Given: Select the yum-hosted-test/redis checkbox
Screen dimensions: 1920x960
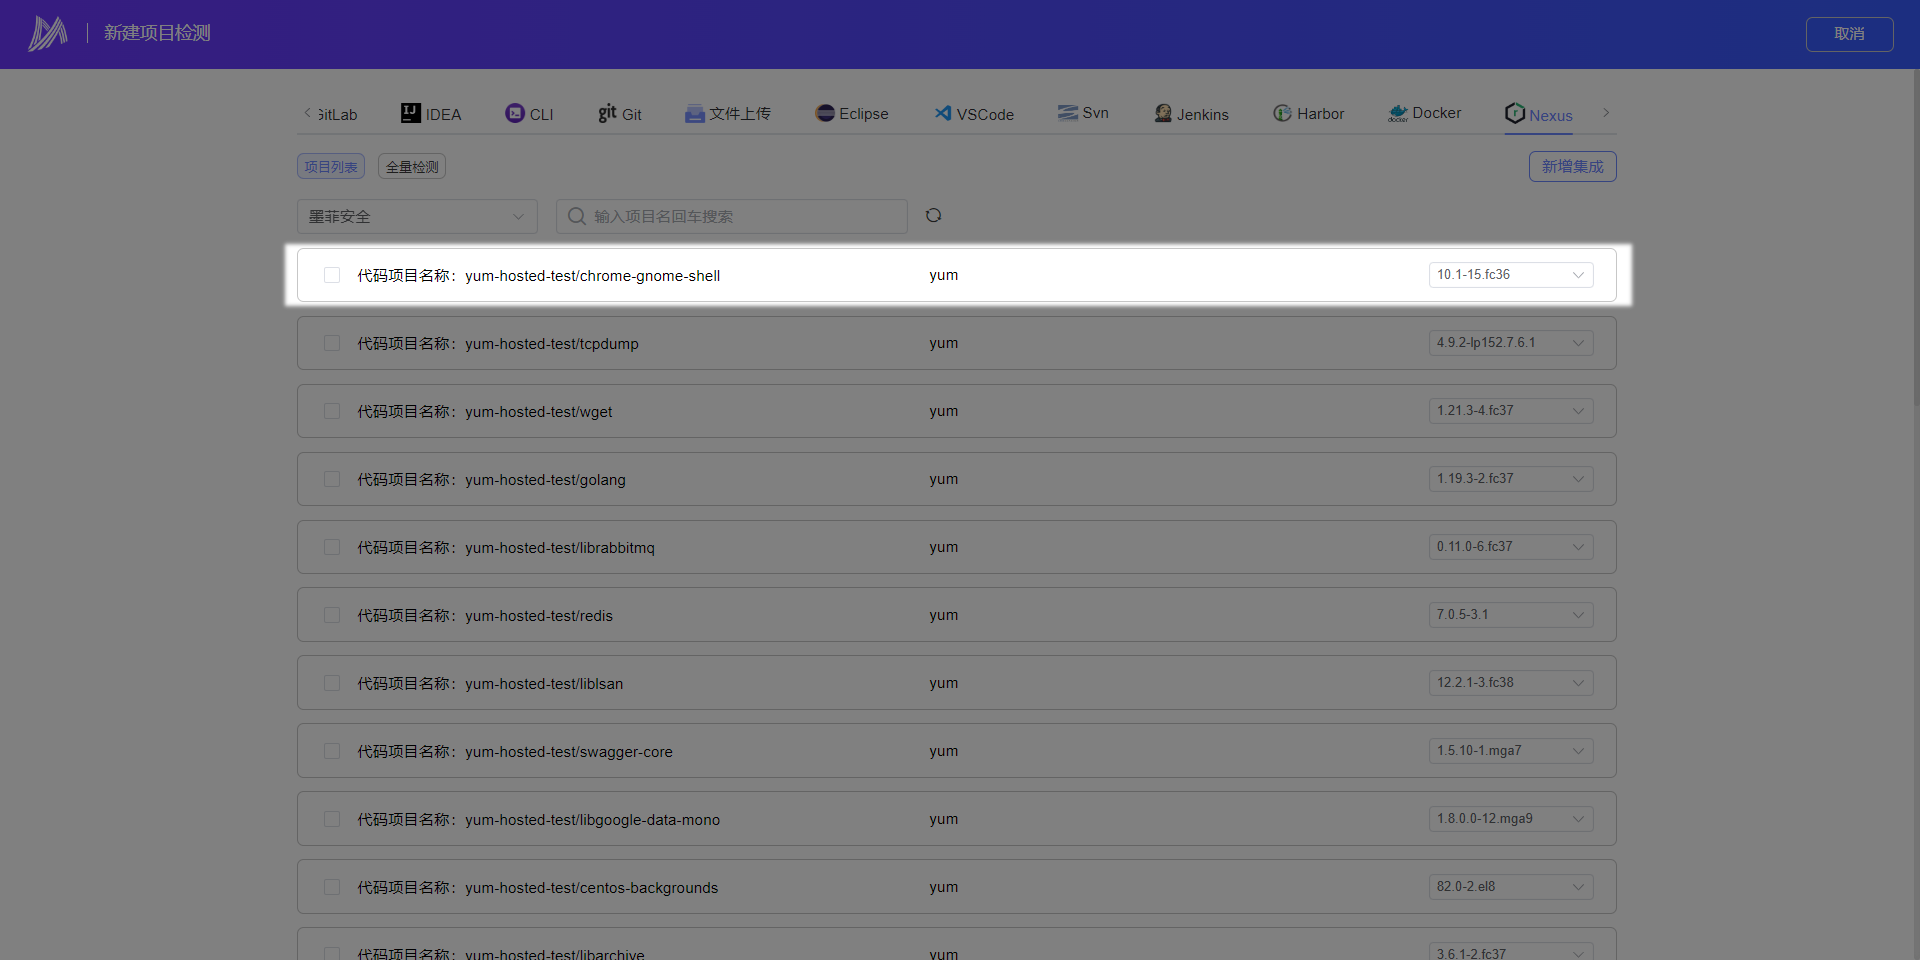Looking at the screenshot, I should 332,615.
